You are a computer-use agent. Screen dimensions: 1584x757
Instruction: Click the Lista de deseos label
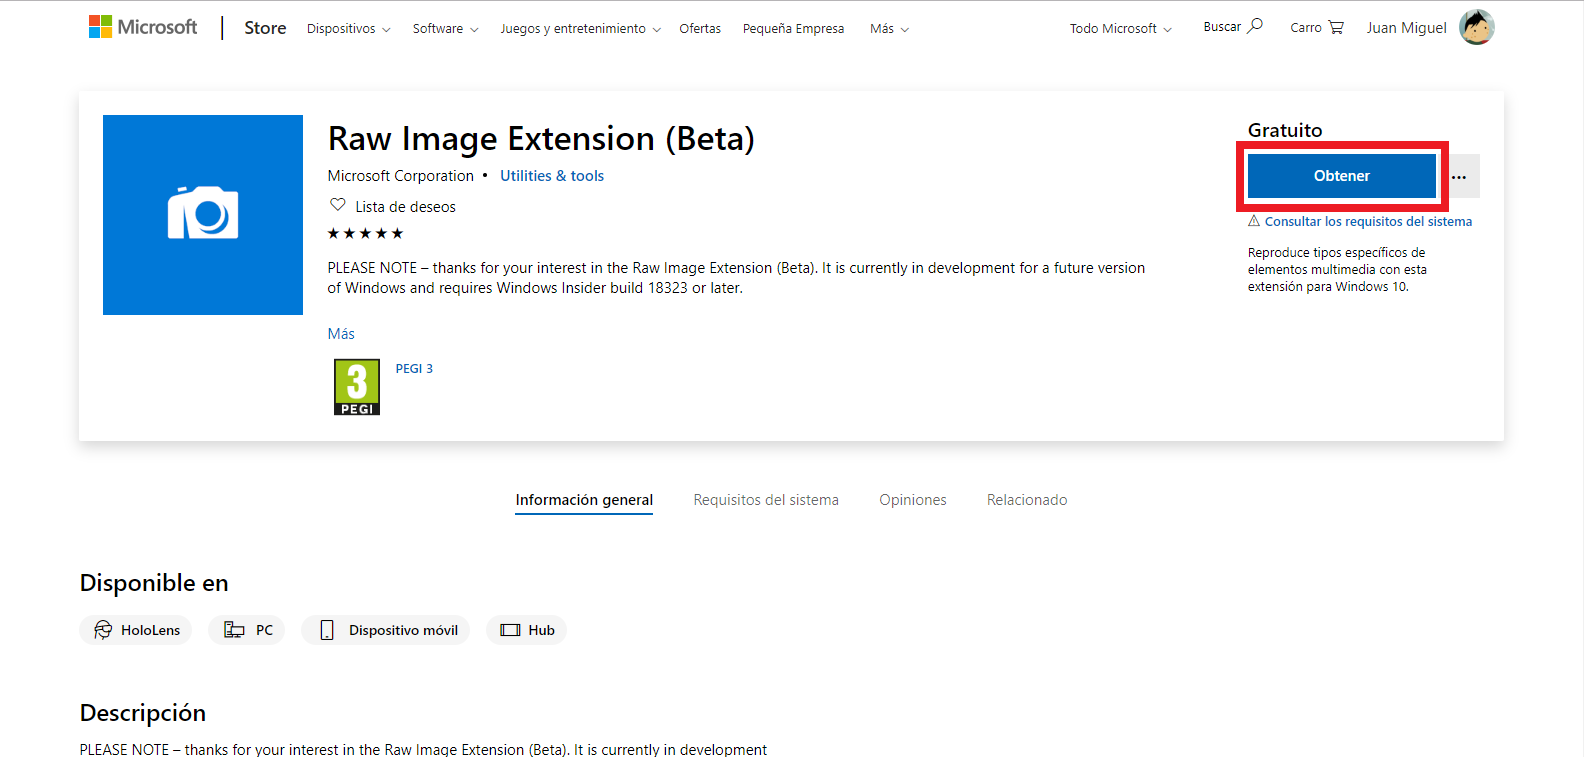click(405, 207)
